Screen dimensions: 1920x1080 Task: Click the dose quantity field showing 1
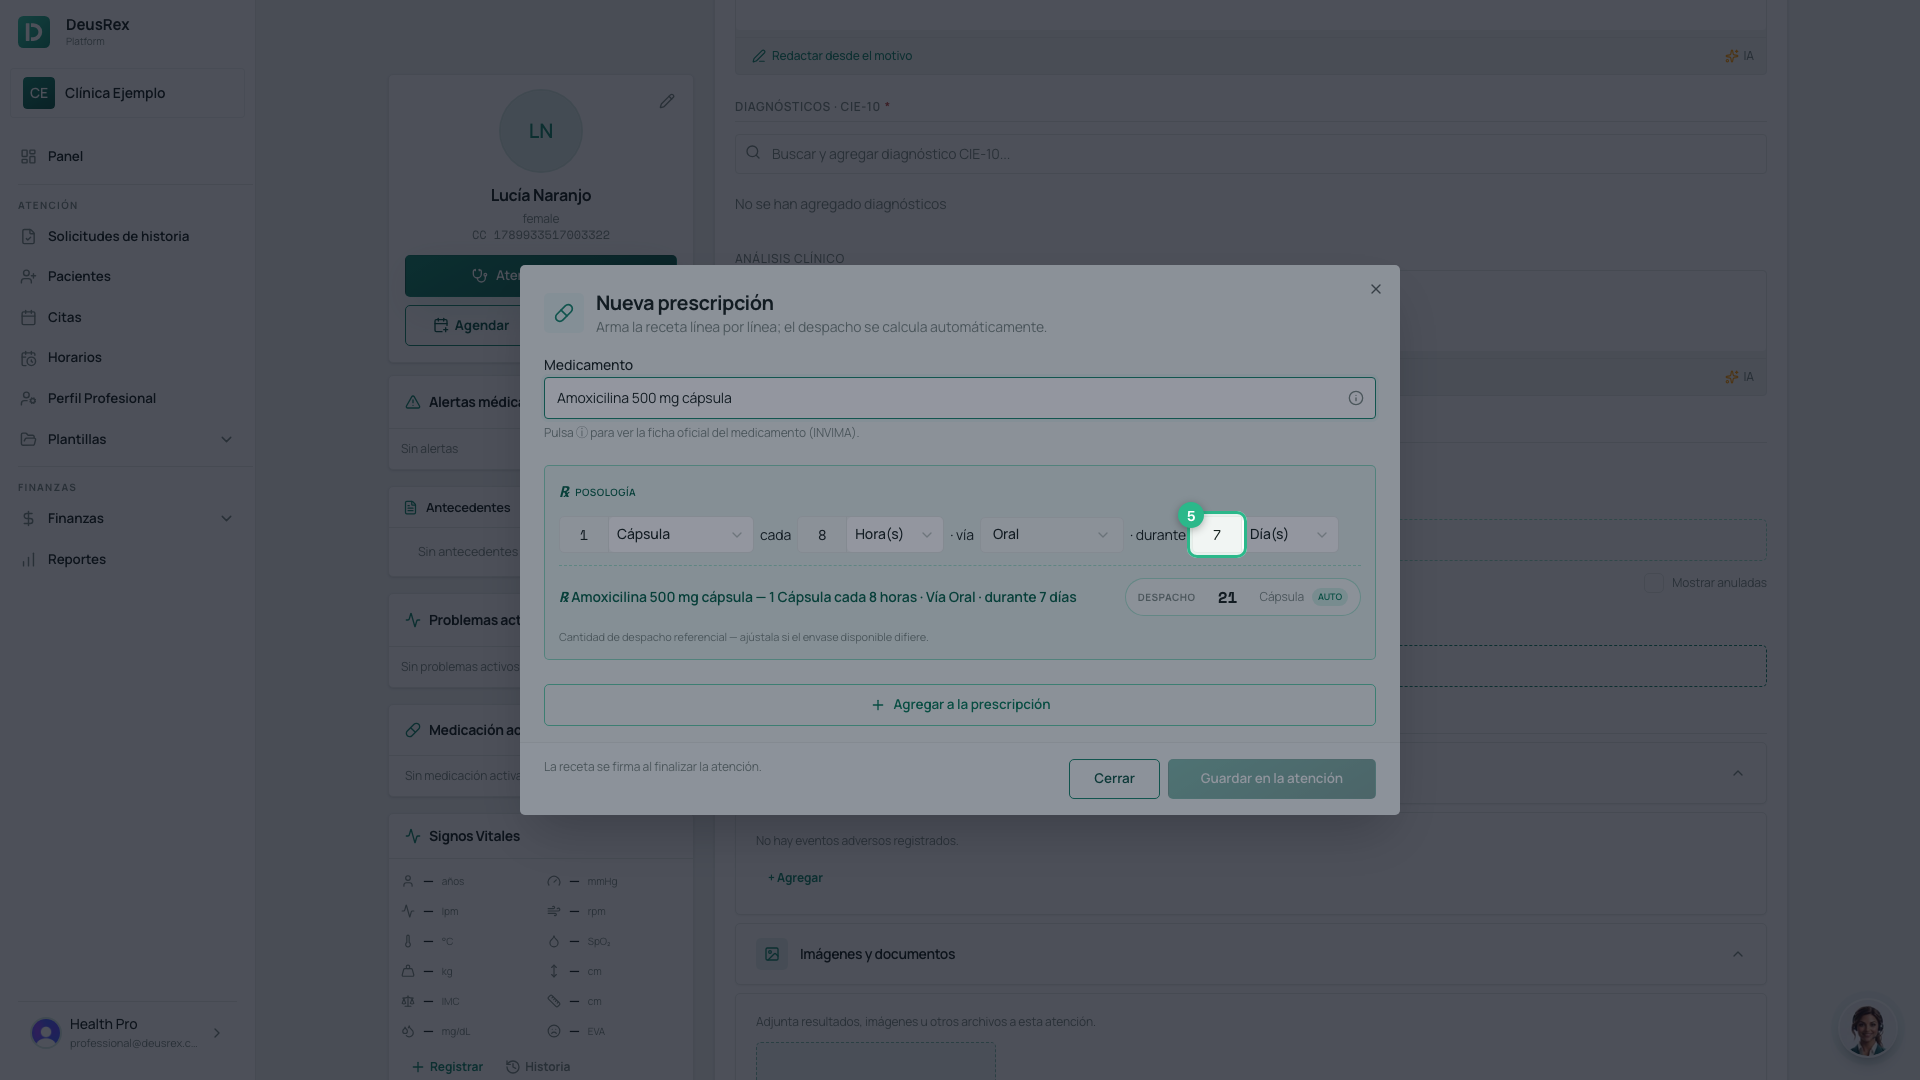pyautogui.click(x=583, y=535)
